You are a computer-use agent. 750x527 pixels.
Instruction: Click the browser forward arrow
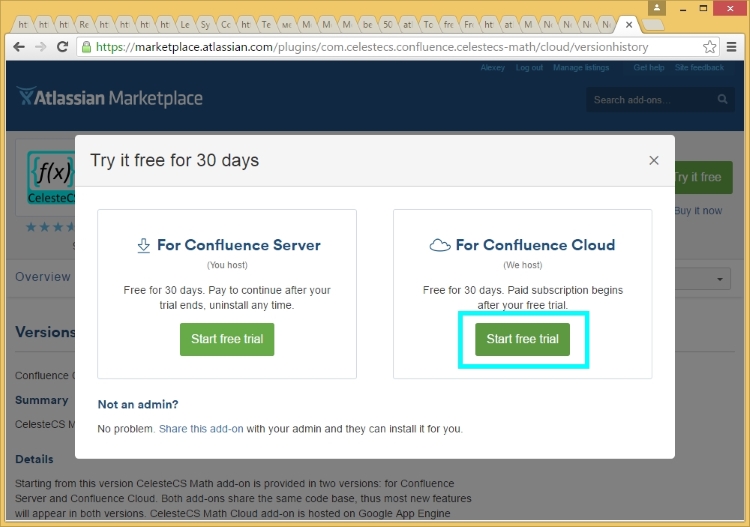pyautogui.click(x=41, y=47)
